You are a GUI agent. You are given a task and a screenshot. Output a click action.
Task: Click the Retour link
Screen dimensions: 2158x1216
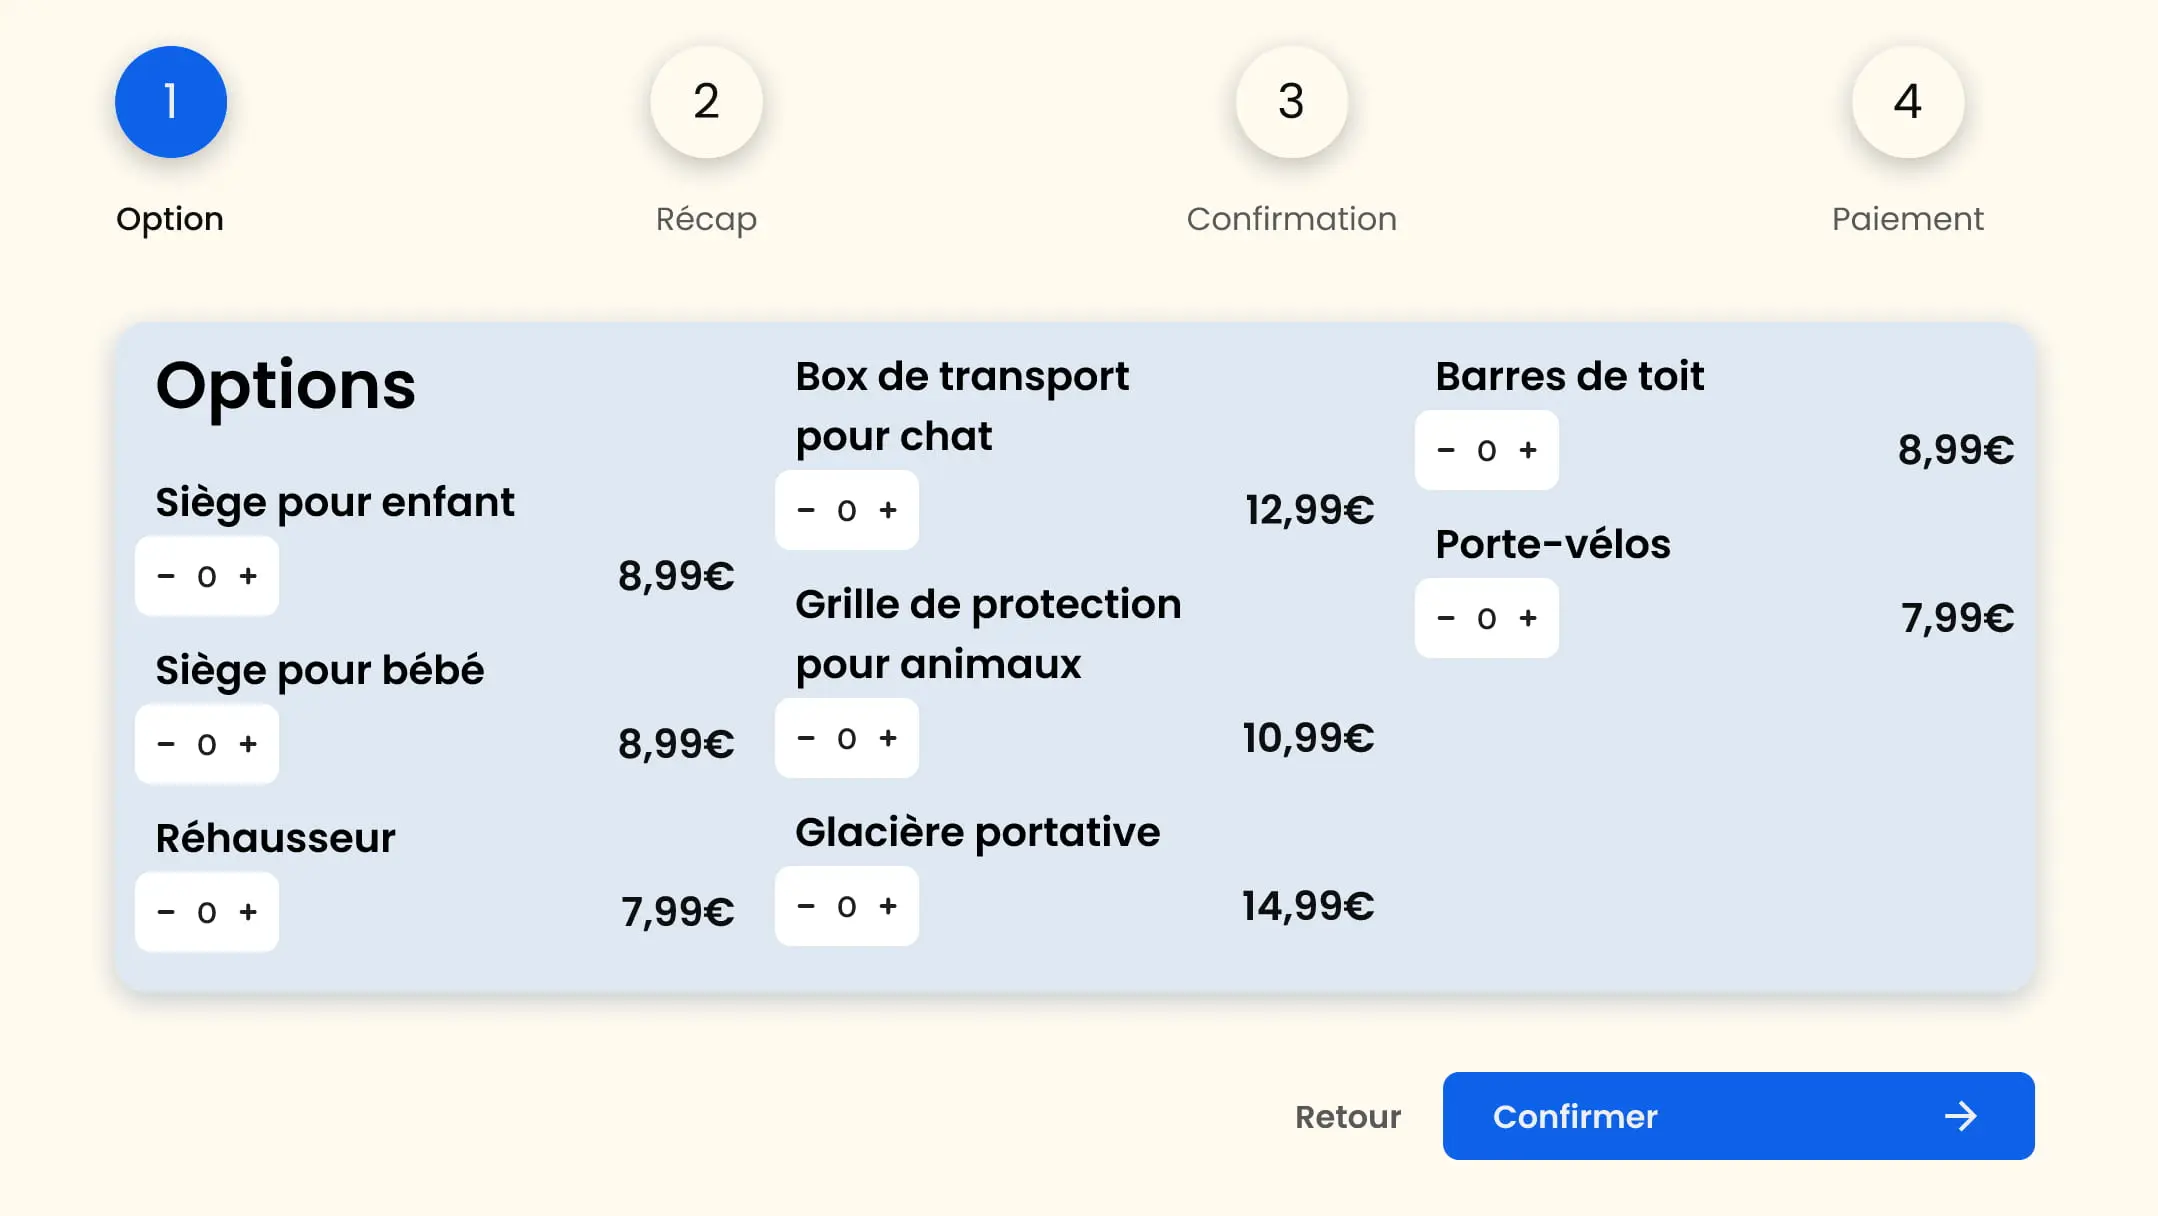coord(1347,1116)
